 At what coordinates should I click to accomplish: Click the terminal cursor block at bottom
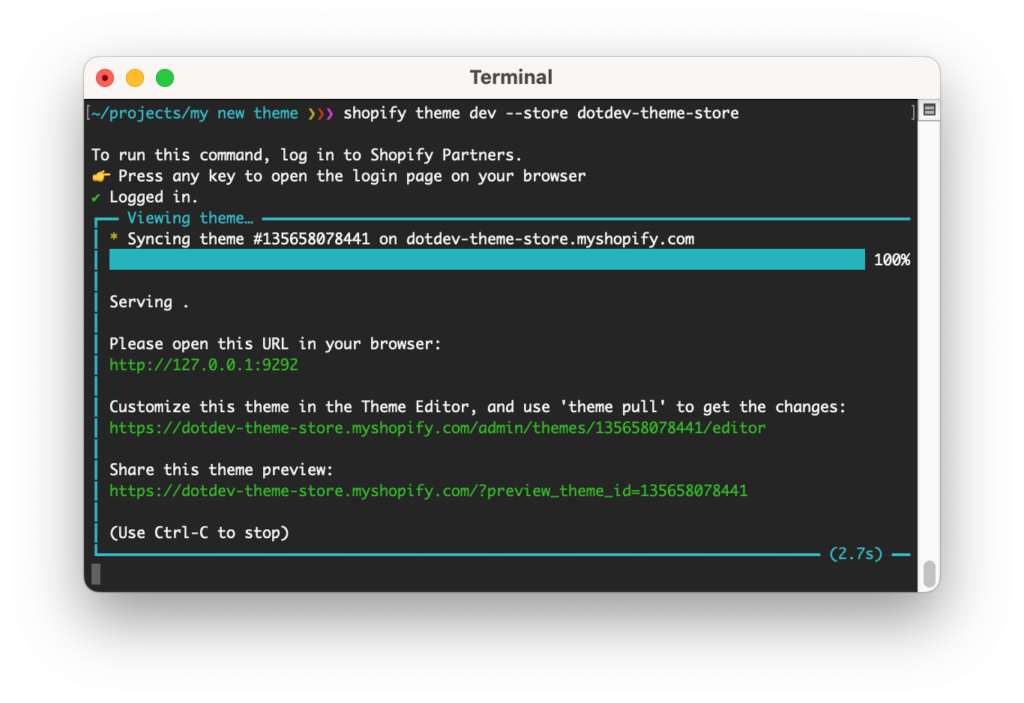tap(96, 574)
